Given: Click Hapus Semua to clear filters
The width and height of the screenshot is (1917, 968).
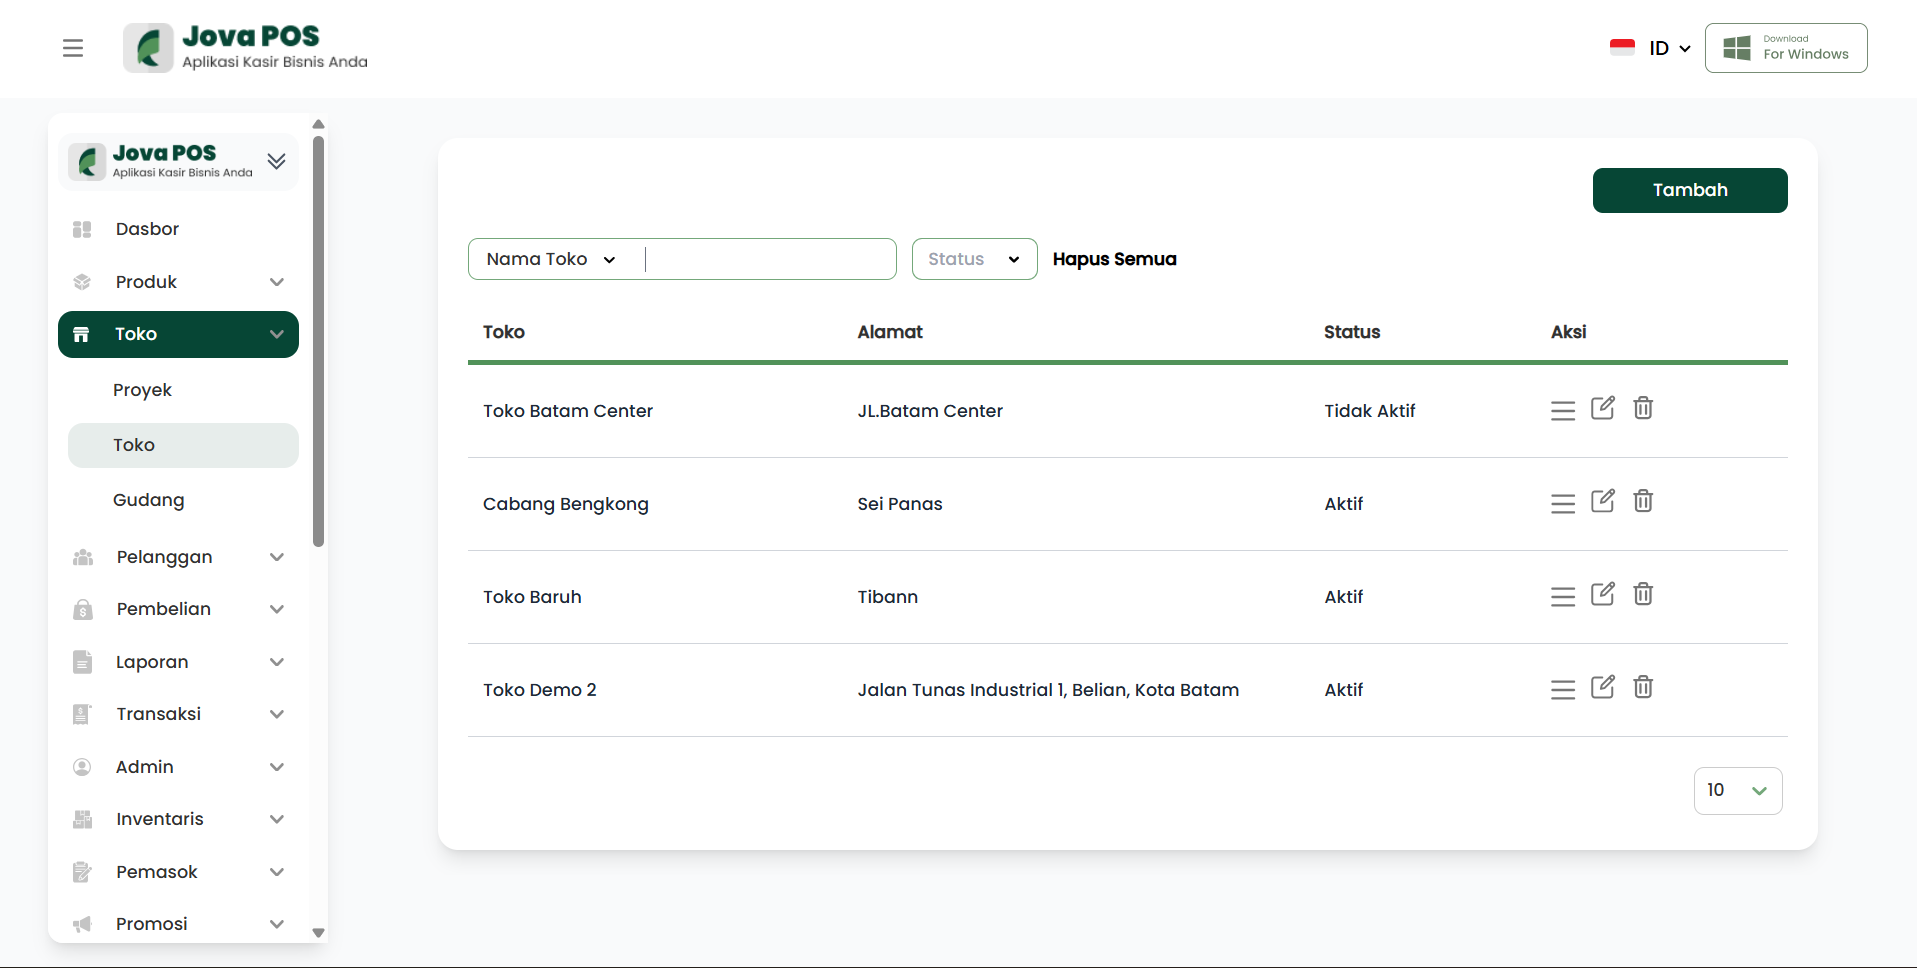Looking at the screenshot, I should tap(1114, 259).
